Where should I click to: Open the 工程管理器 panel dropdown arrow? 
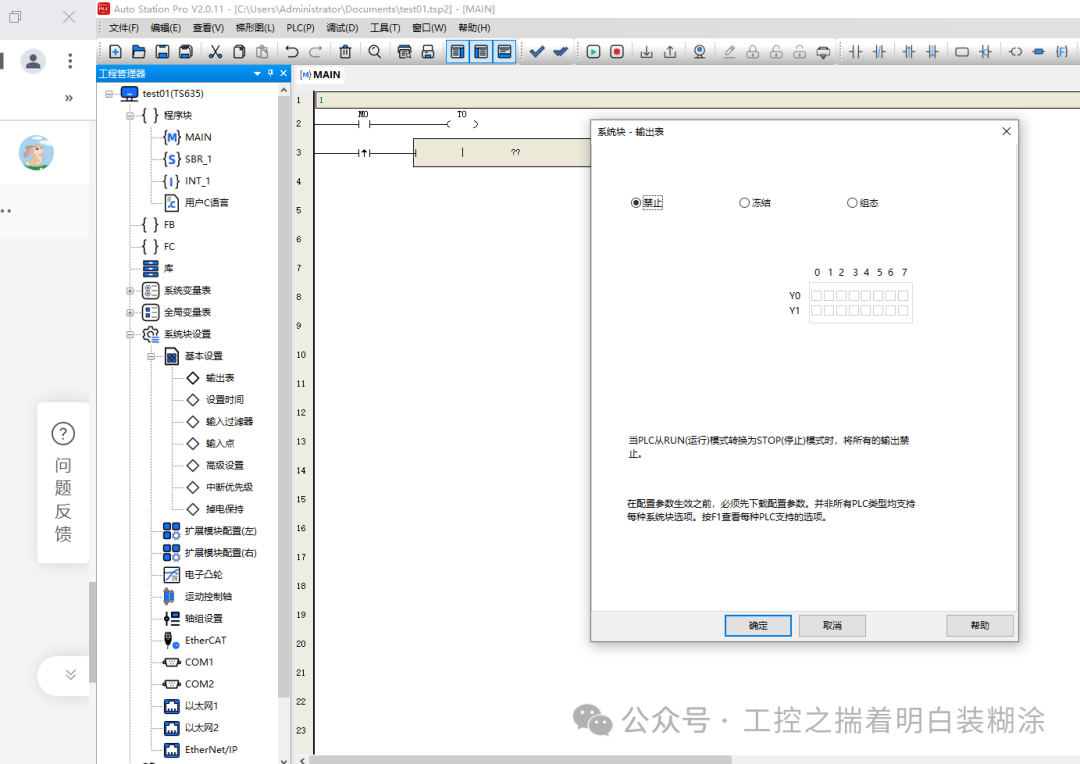click(257, 73)
